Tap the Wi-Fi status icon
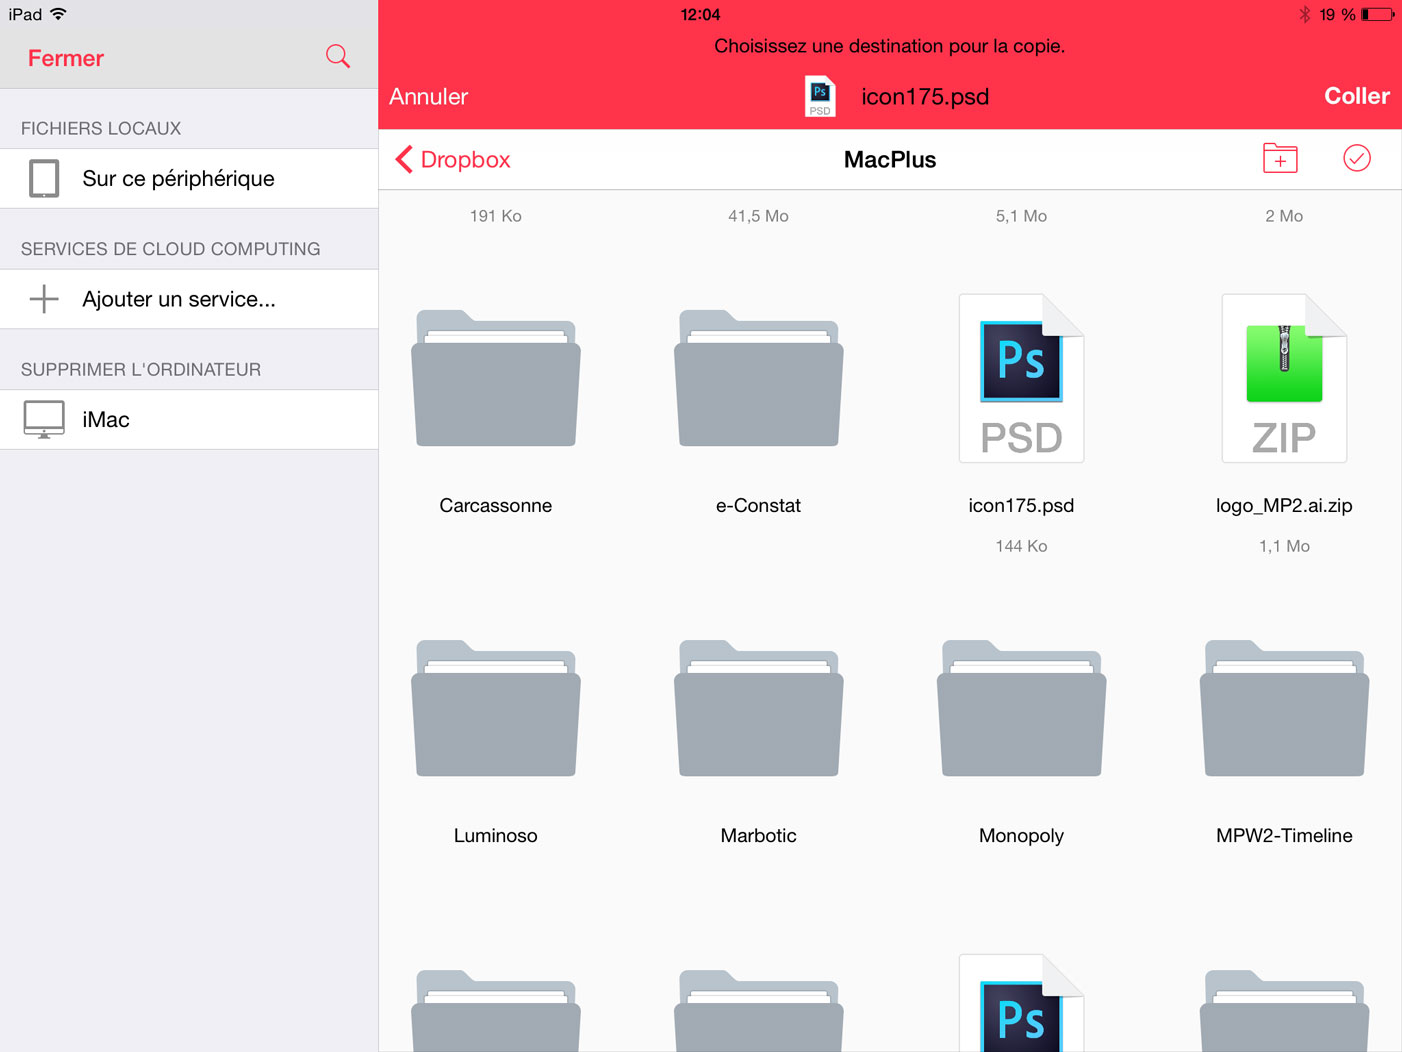1402x1052 pixels. tap(59, 14)
